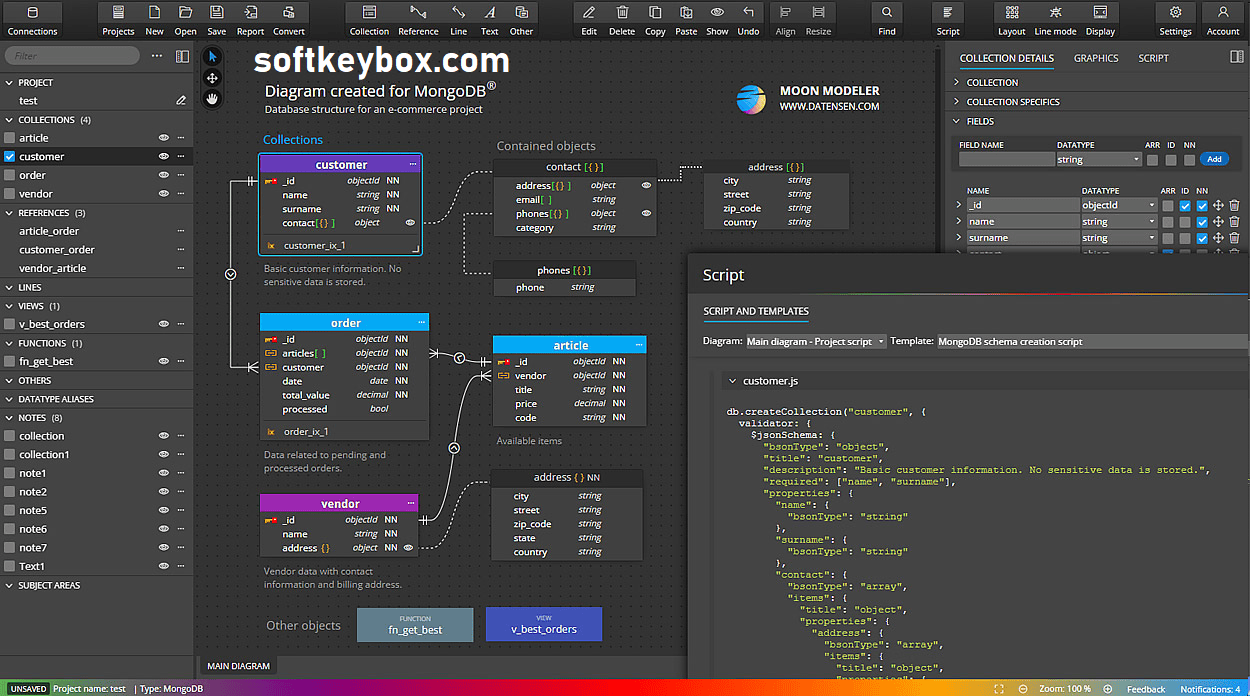Delete the surname field with trash icon
The image size is (1250, 696).
pyautogui.click(x=1234, y=238)
